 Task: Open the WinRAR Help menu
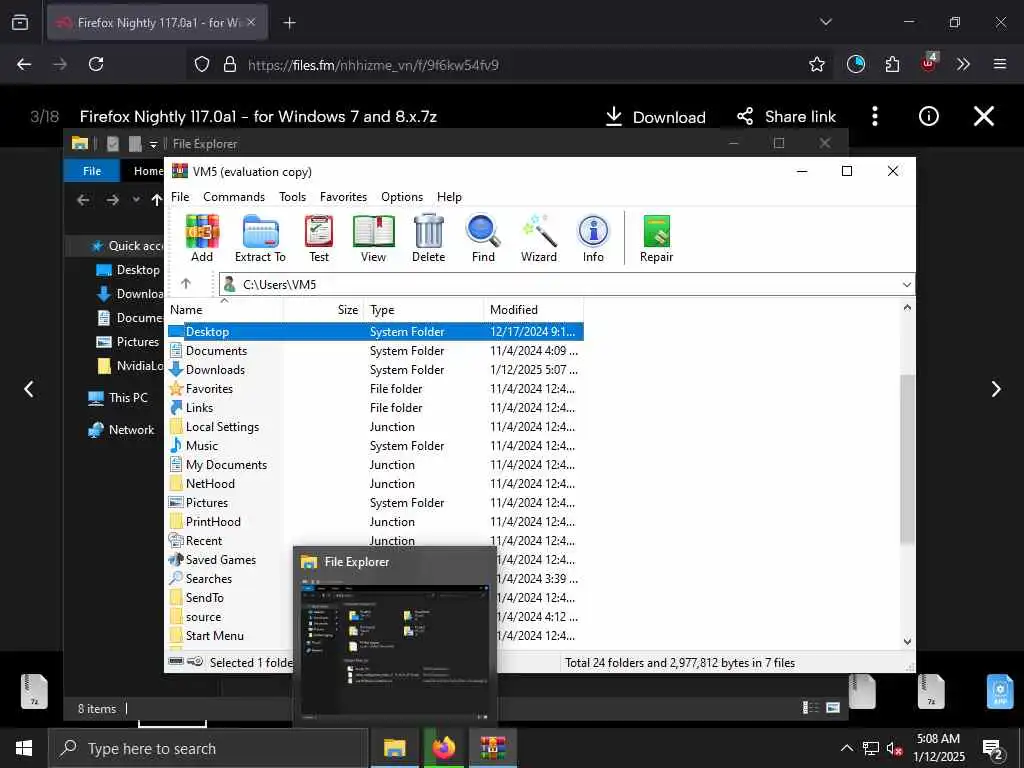coord(449,197)
